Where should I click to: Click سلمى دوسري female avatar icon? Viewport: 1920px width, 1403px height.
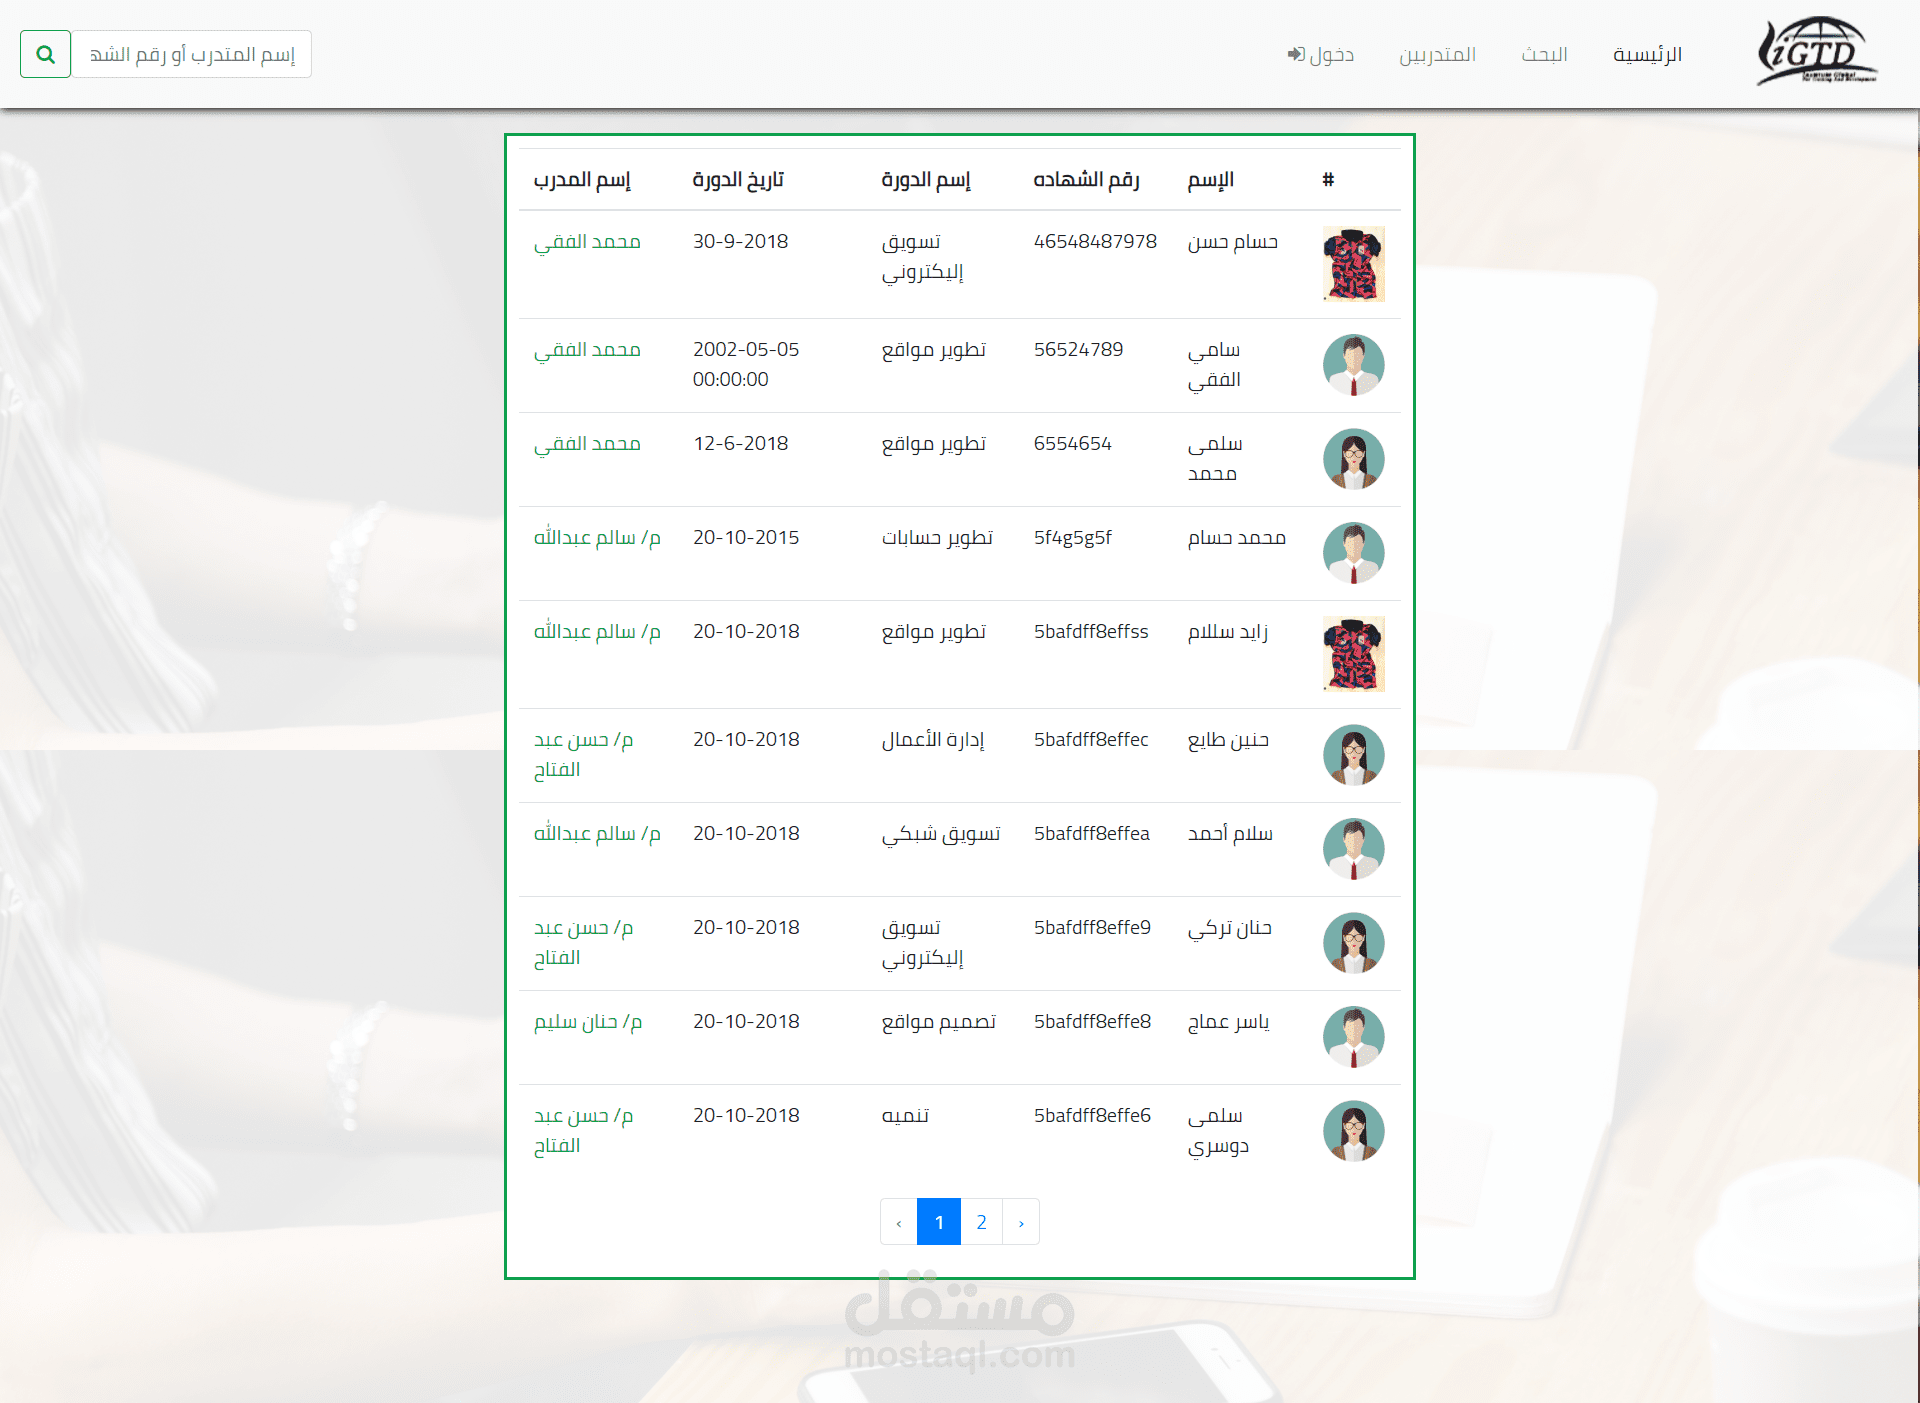point(1353,1131)
